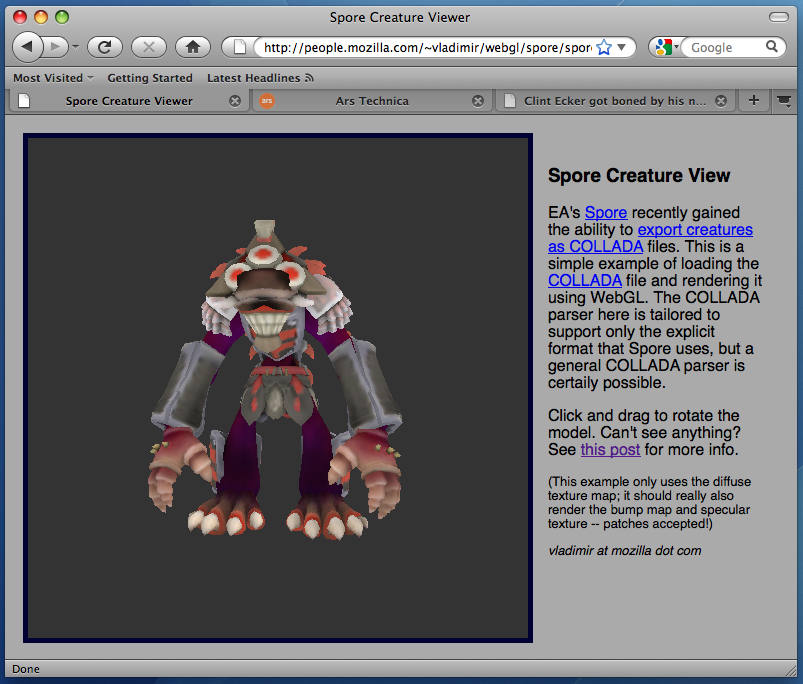The image size is (803, 684).
Task: Click the Ars Technica tab favicon
Action: pyautogui.click(x=267, y=101)
